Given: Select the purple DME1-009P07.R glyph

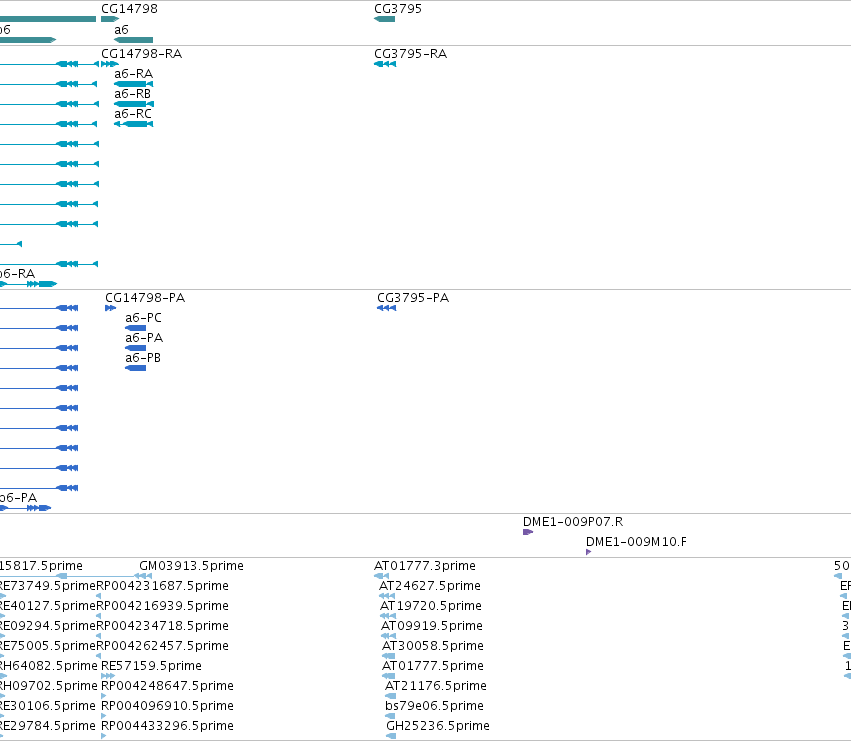Looking at the screenshot, I should point(528,532).
